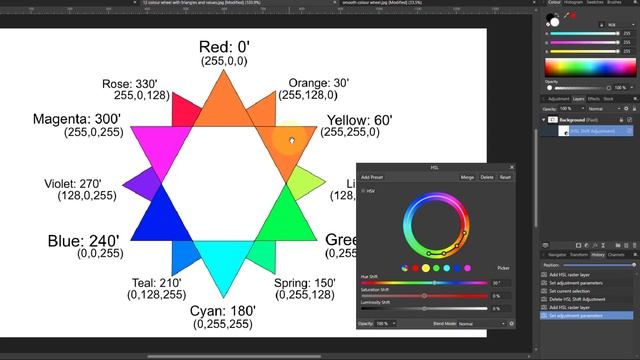Open the Layers panel opacity dropdown
The image size is (640, 360).
point(572,109)
